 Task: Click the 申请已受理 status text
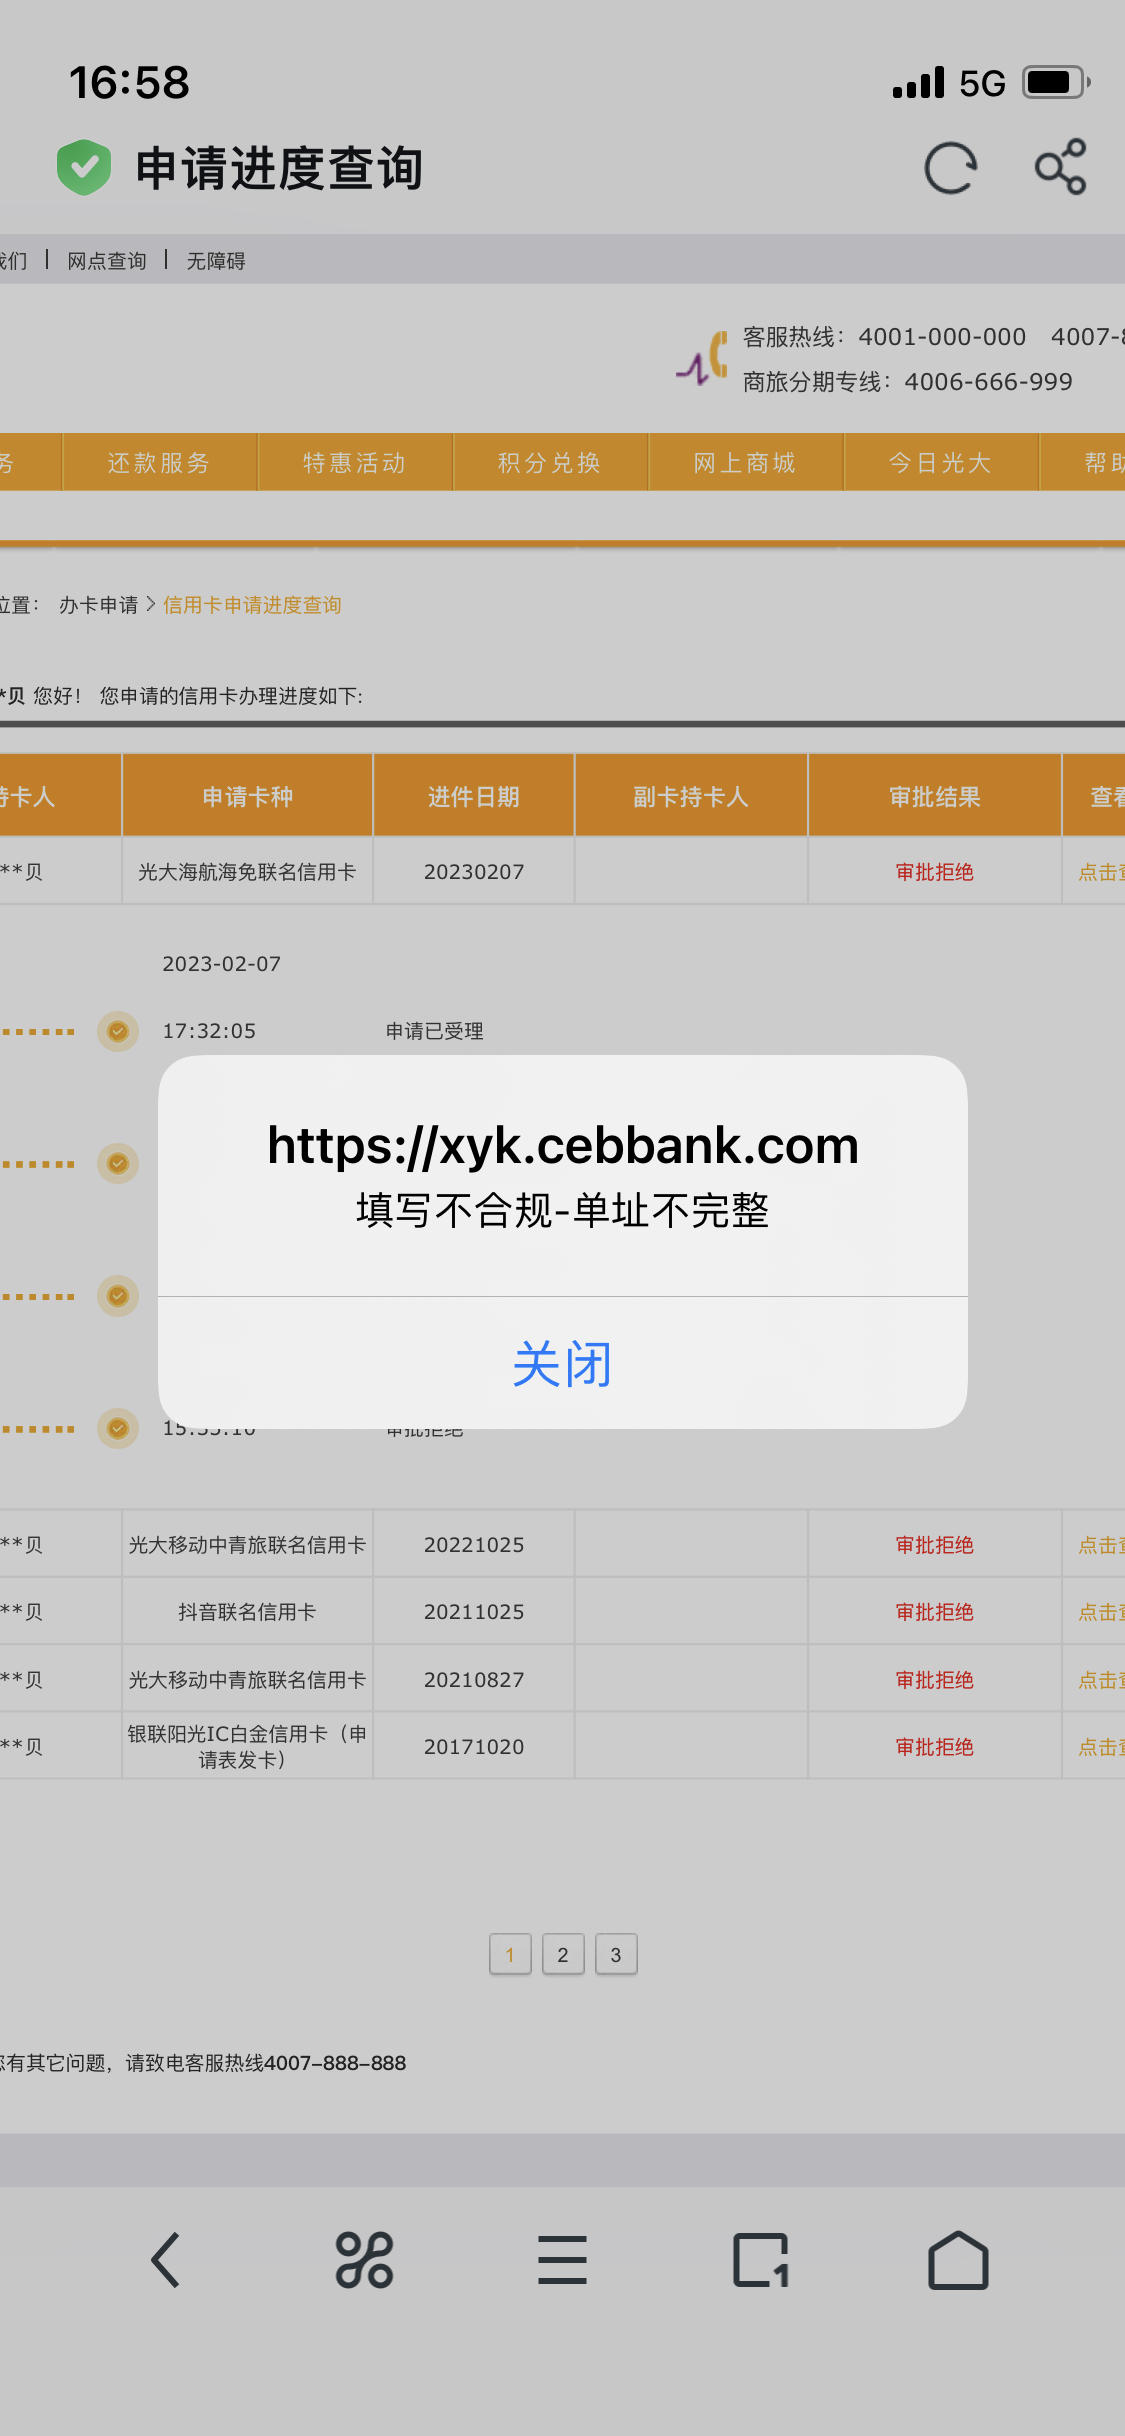tap(435, 1031)
